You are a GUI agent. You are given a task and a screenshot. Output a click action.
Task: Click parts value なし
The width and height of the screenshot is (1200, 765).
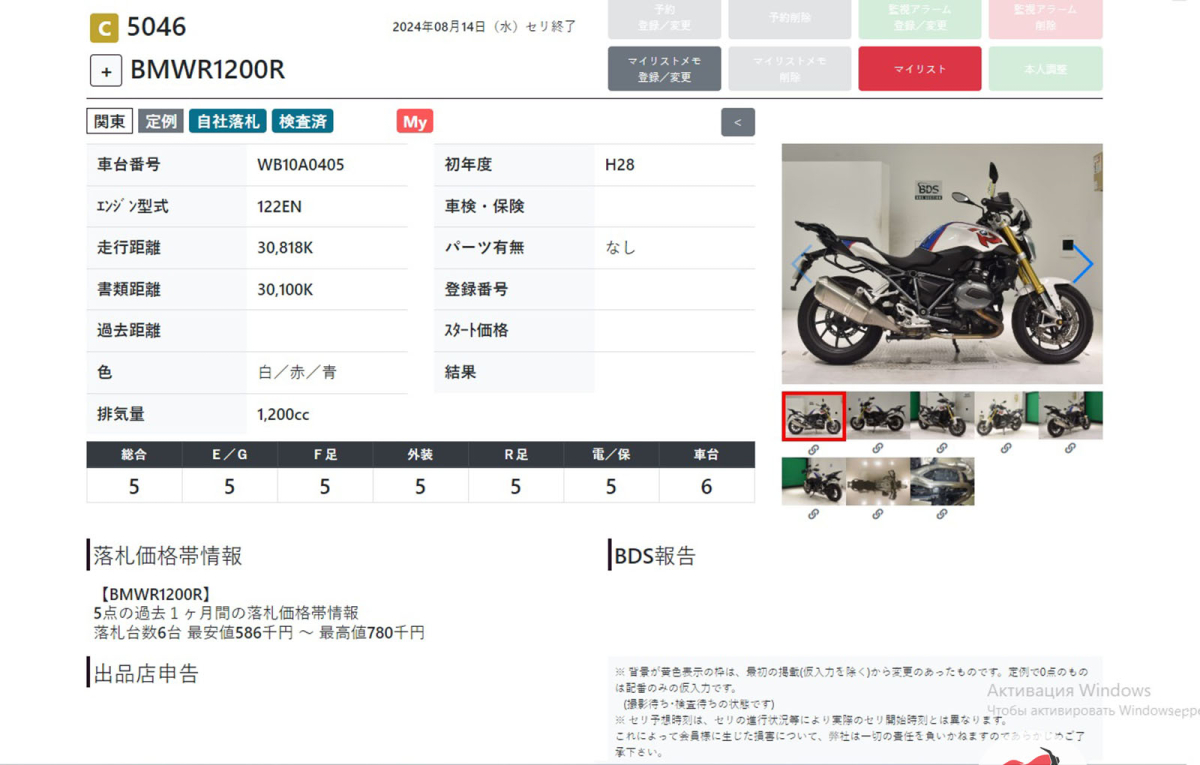click(620, 248)
